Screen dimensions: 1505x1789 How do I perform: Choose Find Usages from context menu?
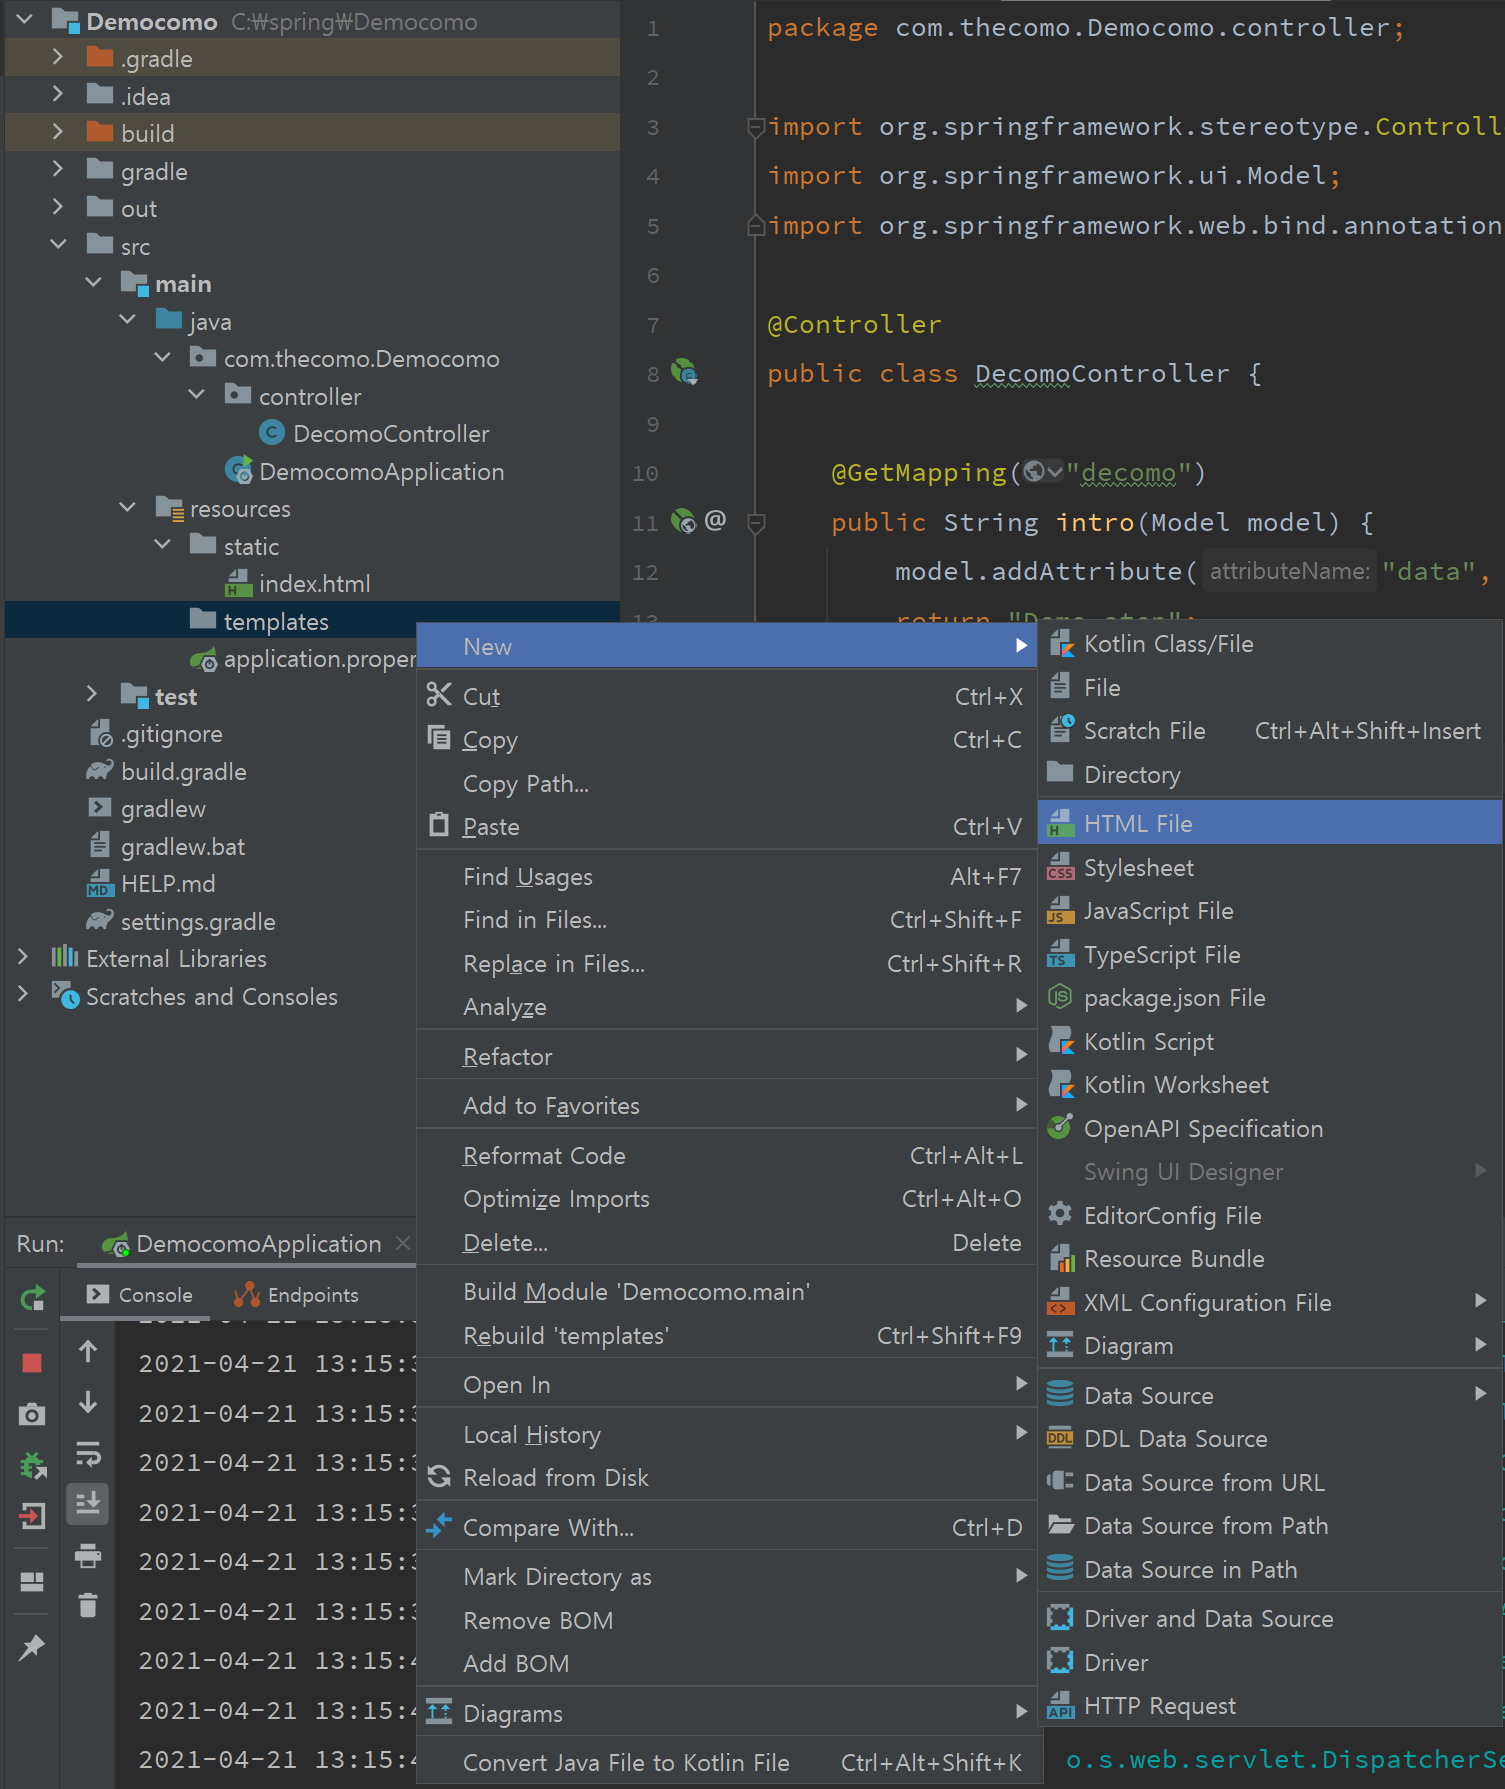(x=727, y=877)
